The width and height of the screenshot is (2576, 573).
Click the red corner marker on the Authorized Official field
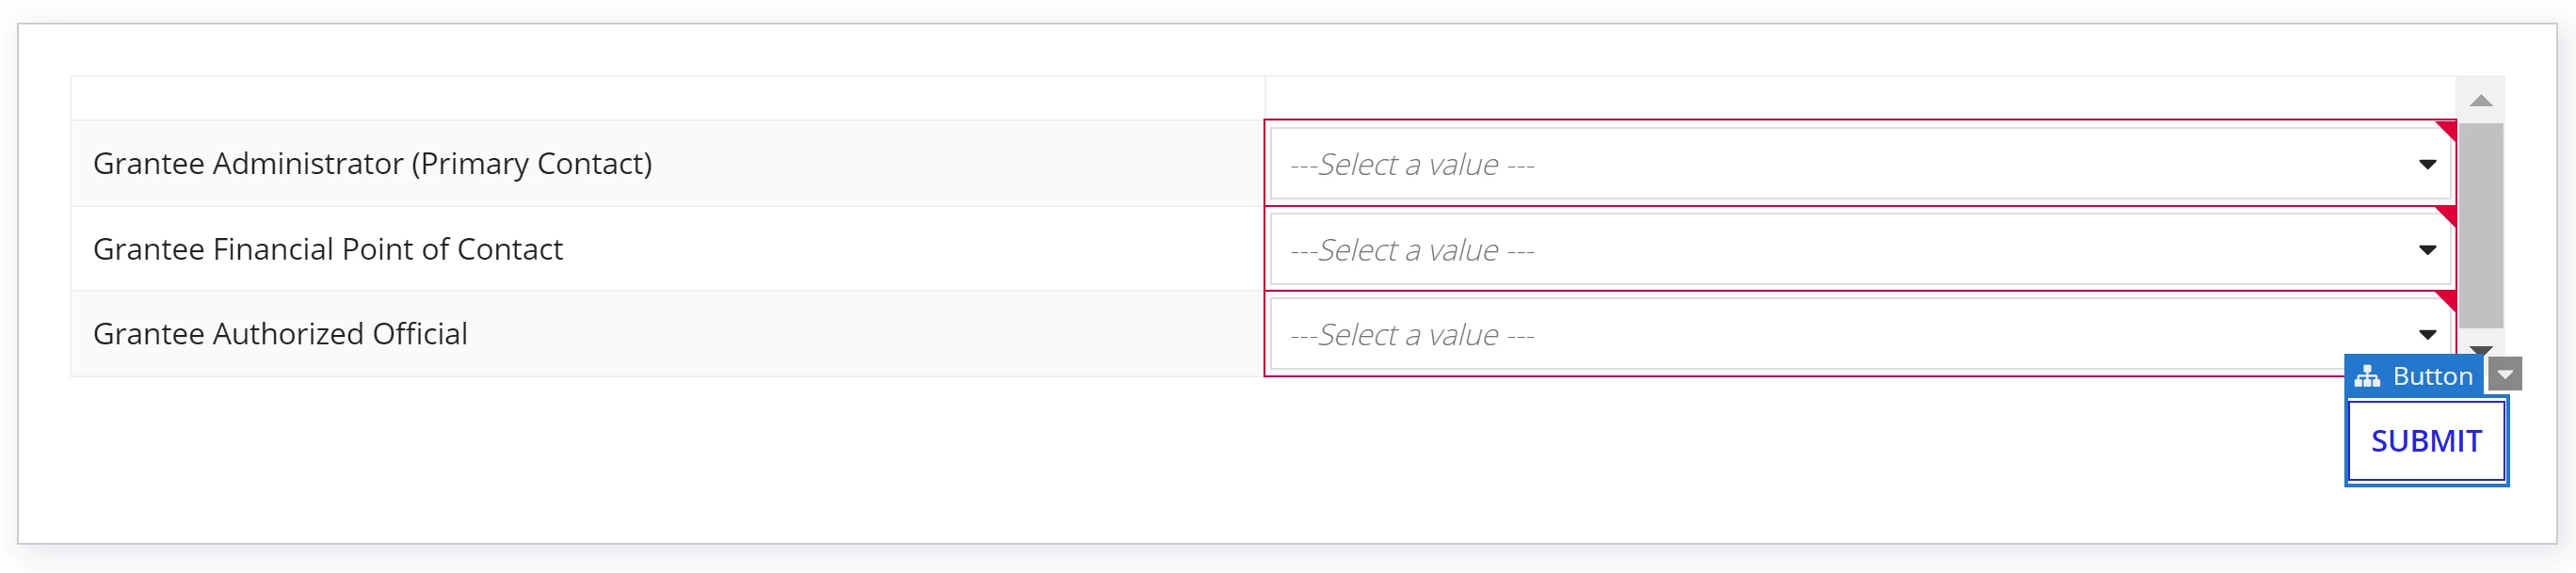pos(2446,301)
